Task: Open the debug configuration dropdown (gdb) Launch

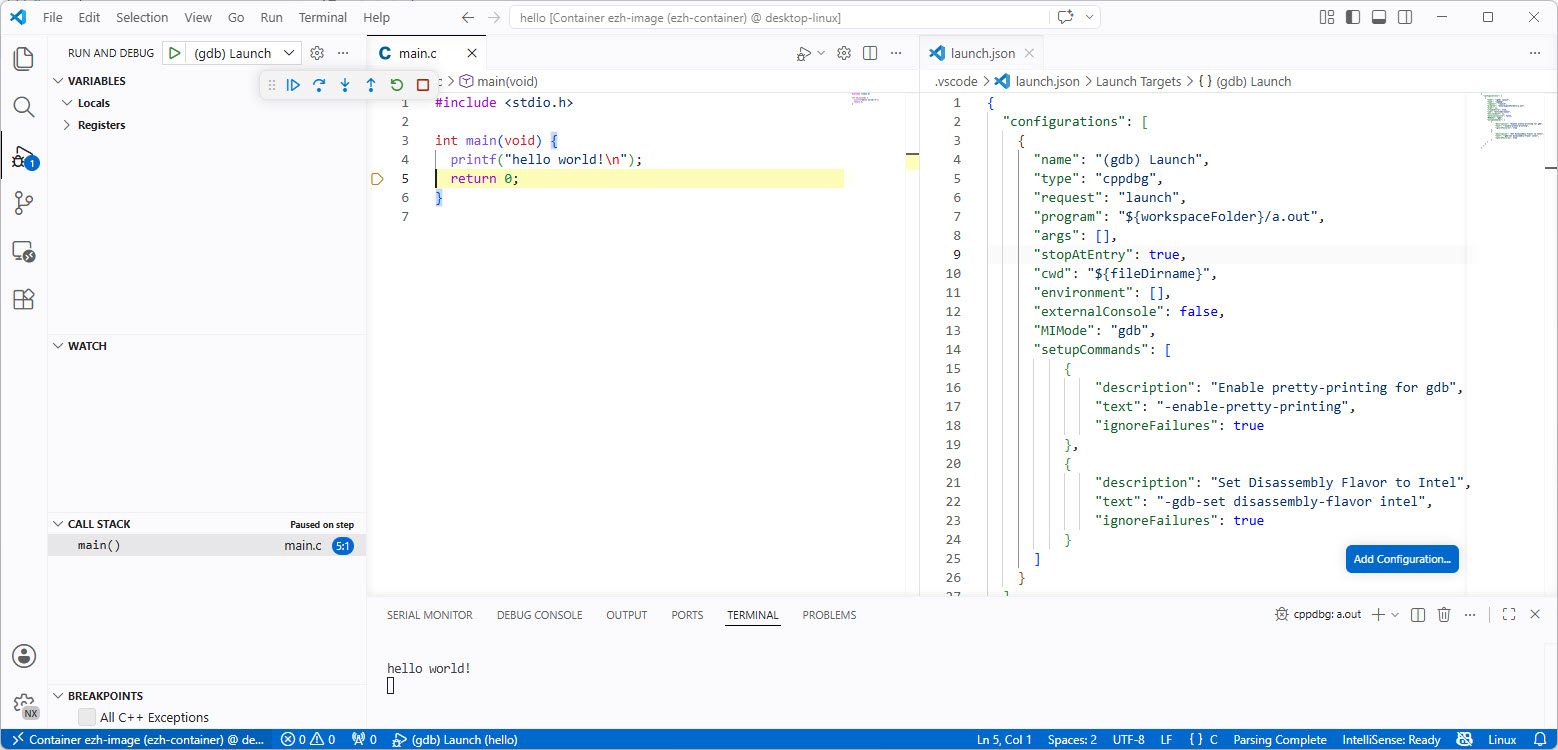Action: (x=243, y=53)
